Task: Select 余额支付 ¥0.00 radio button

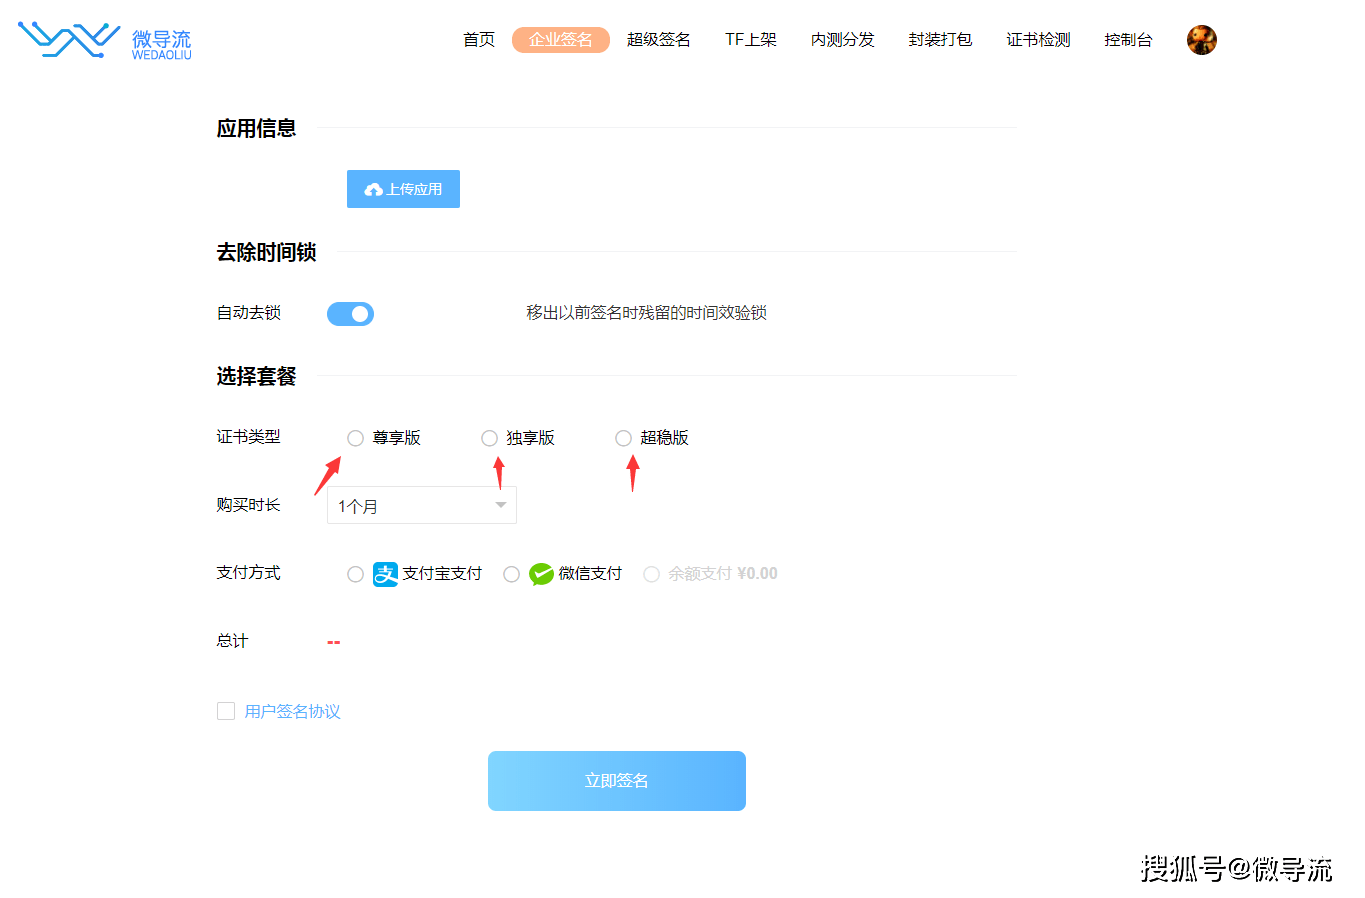Action: [651, 574]
